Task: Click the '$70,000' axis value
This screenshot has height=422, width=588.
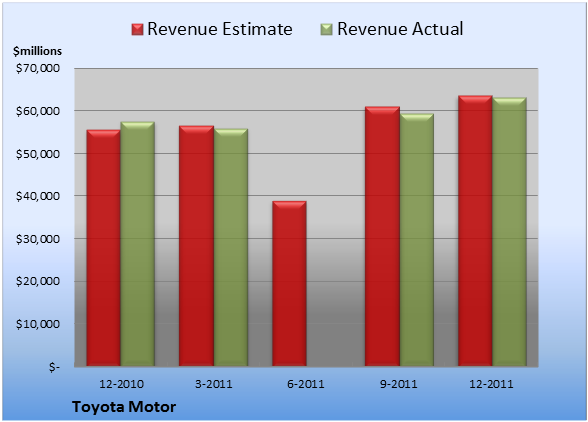Action: coord(38,68)
